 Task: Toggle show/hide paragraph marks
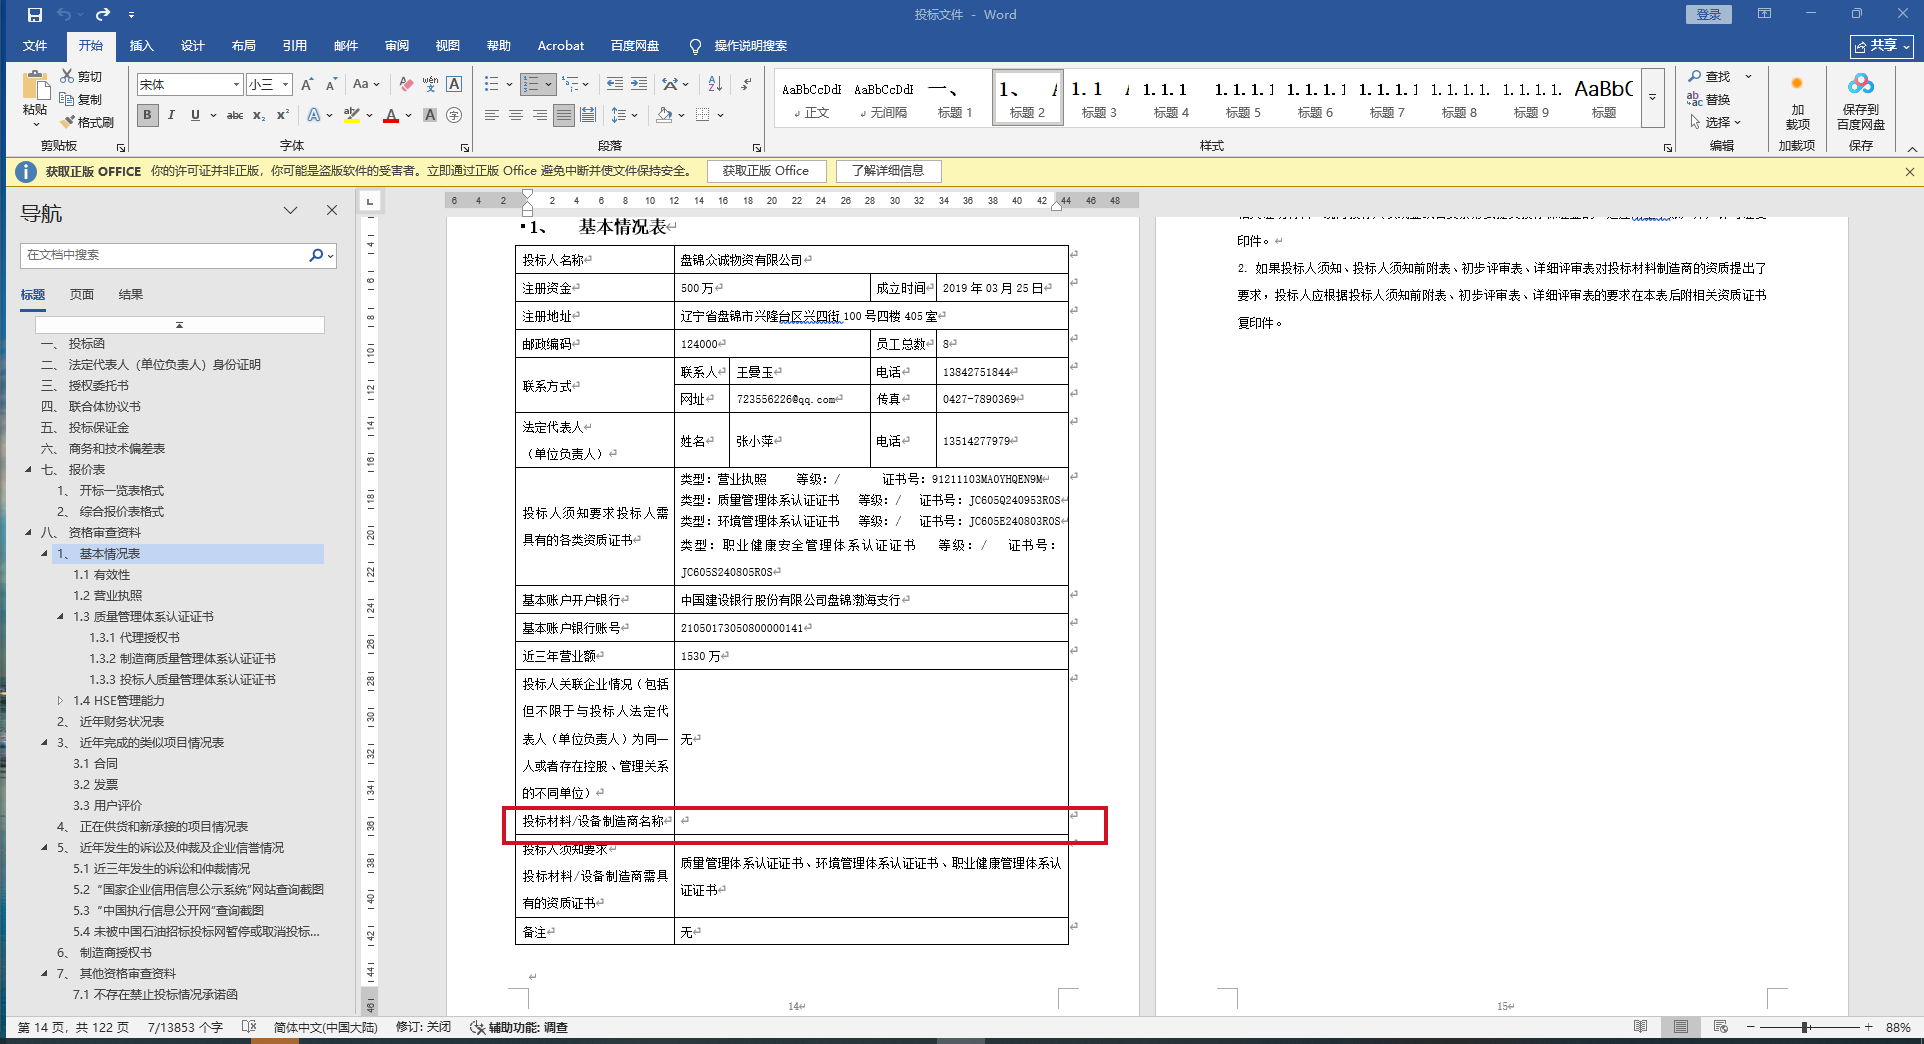click(x=746, y=85)
